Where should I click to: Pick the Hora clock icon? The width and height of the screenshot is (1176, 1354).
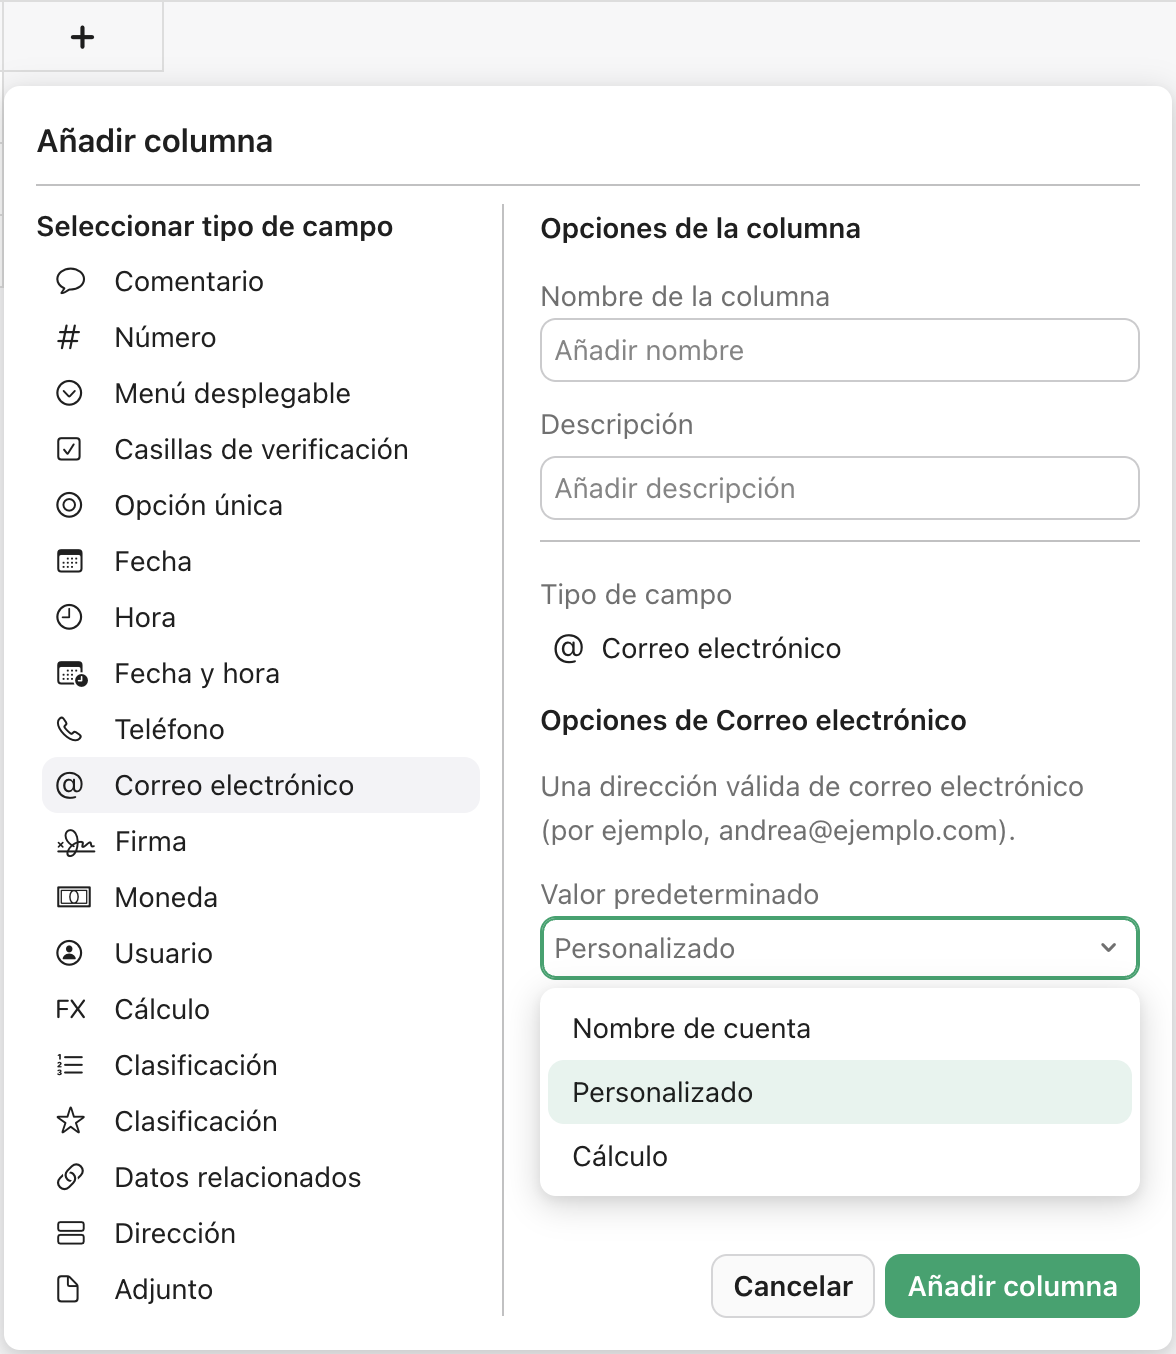coord(69,617)
